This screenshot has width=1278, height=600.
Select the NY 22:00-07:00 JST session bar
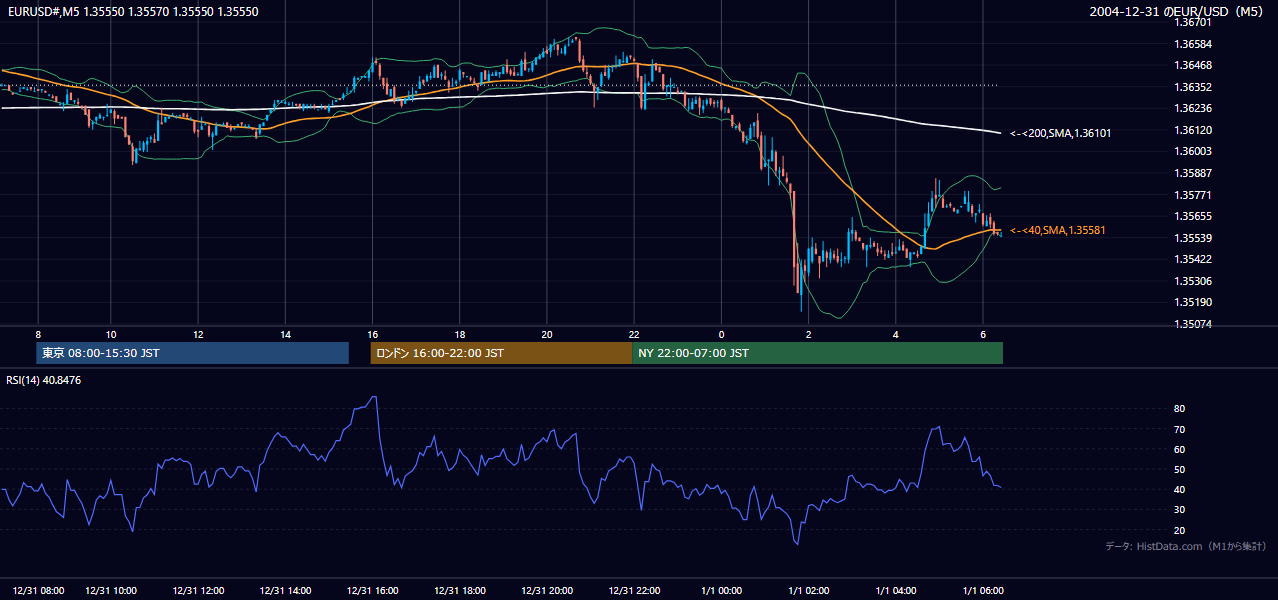tap(817, 353)
